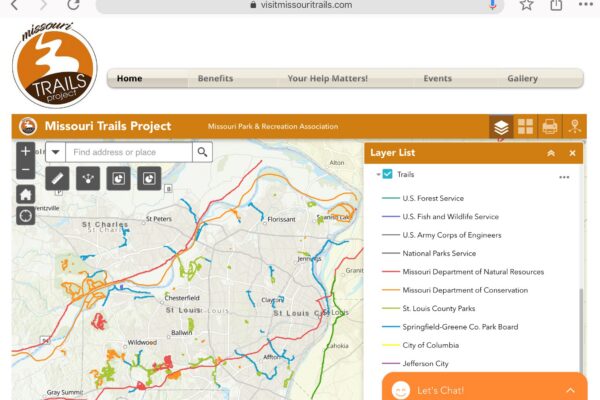Click Missouri Trails Project header title
Screen dimensions: 600x400
108,126
